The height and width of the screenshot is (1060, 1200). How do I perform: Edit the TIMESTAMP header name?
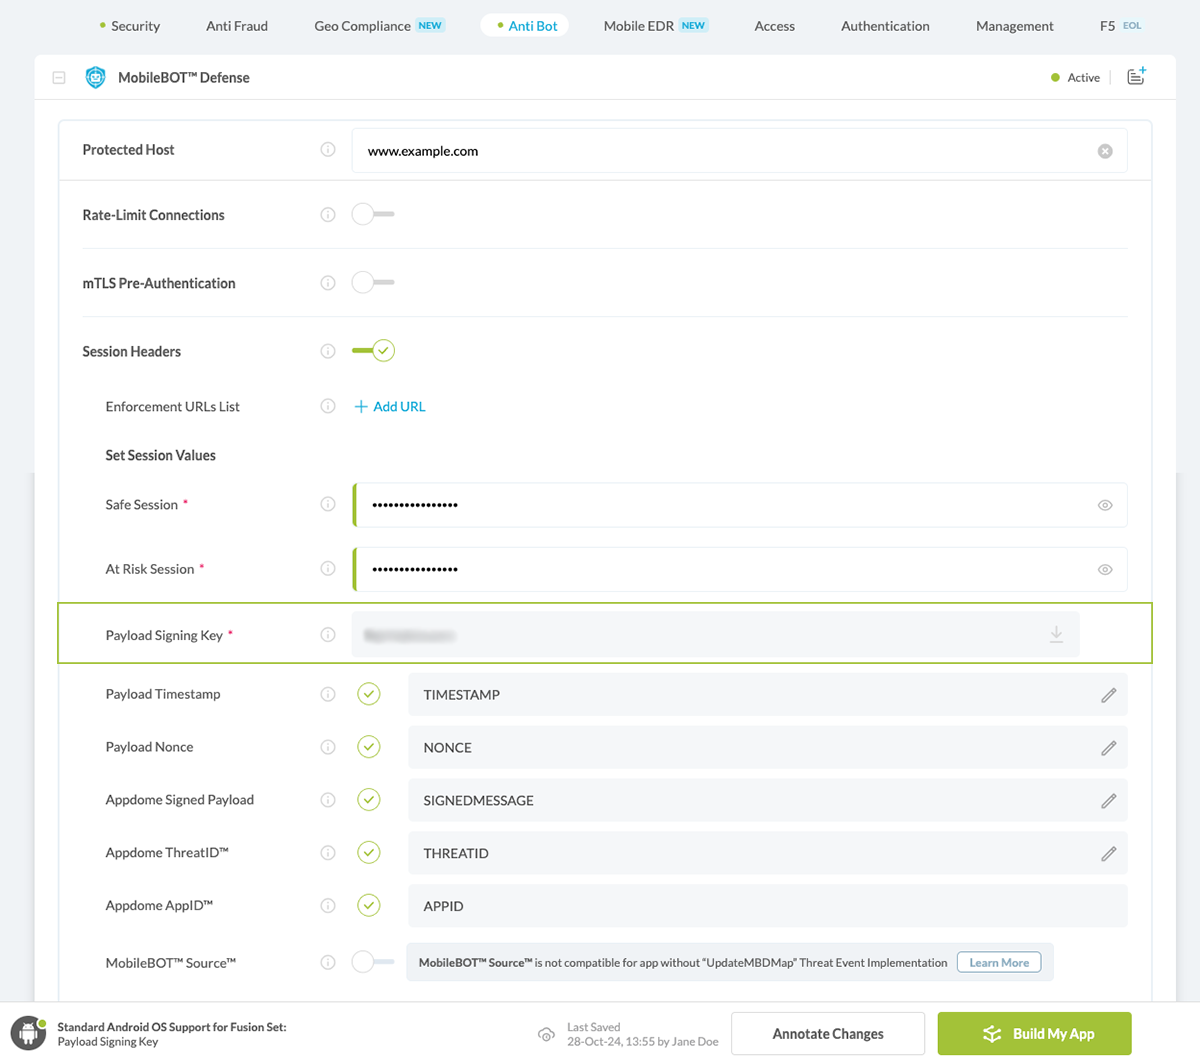pos(1109,695)
